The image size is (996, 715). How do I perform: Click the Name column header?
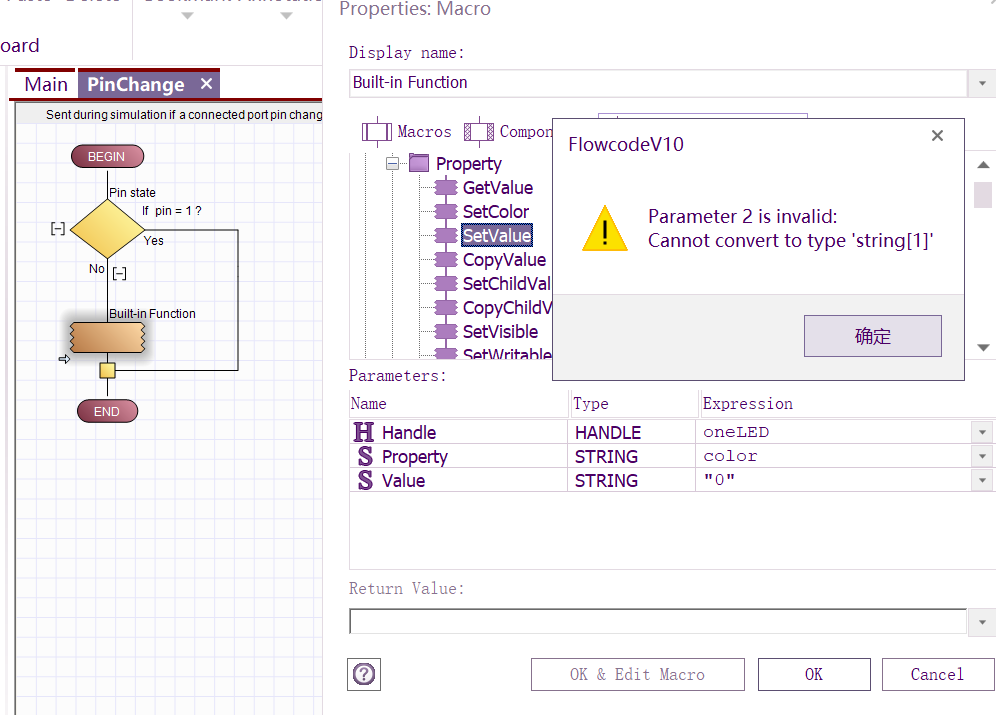(x=457, y=404)
